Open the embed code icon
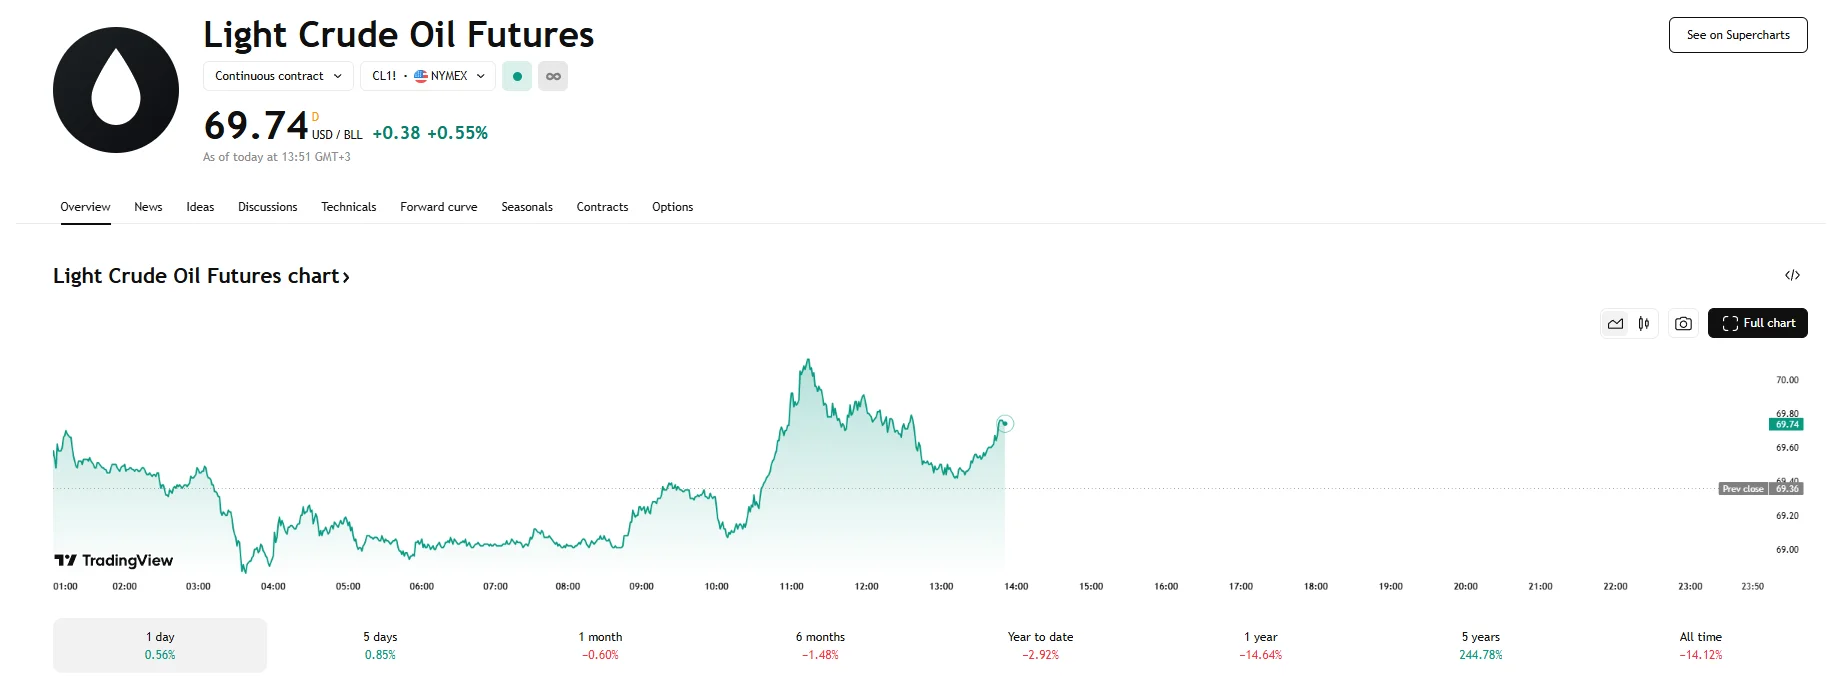This screenshot has height=691, width=1843. (x=1792, y=275)
